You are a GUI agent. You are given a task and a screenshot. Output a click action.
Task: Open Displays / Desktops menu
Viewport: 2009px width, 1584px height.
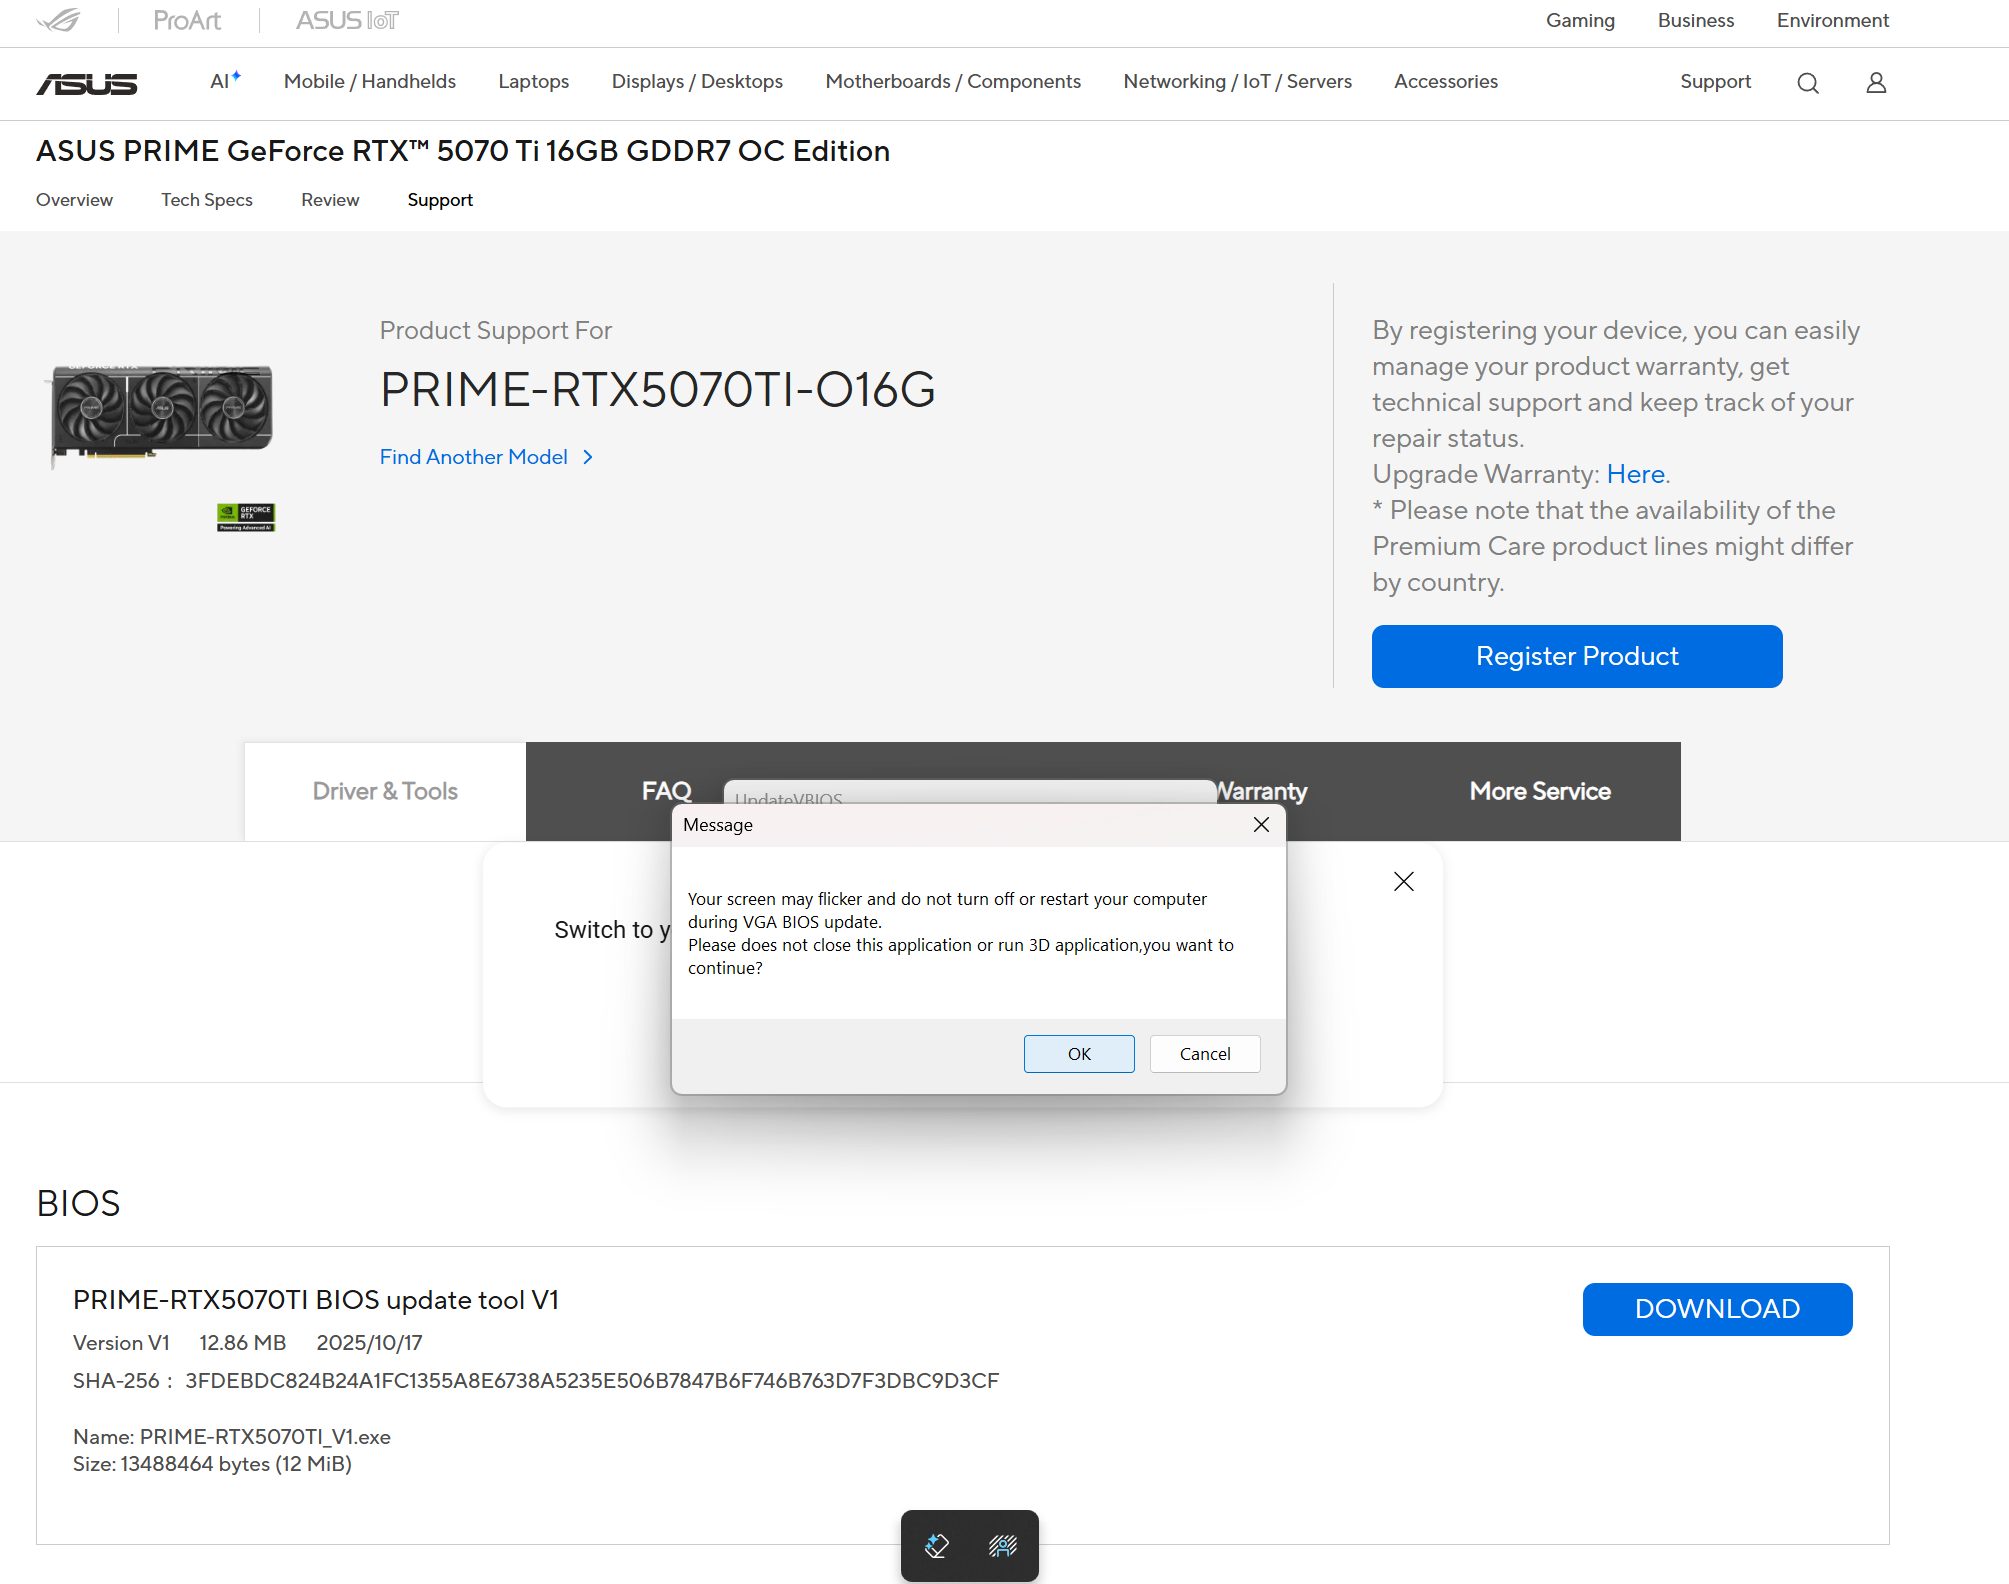[697, 82]
